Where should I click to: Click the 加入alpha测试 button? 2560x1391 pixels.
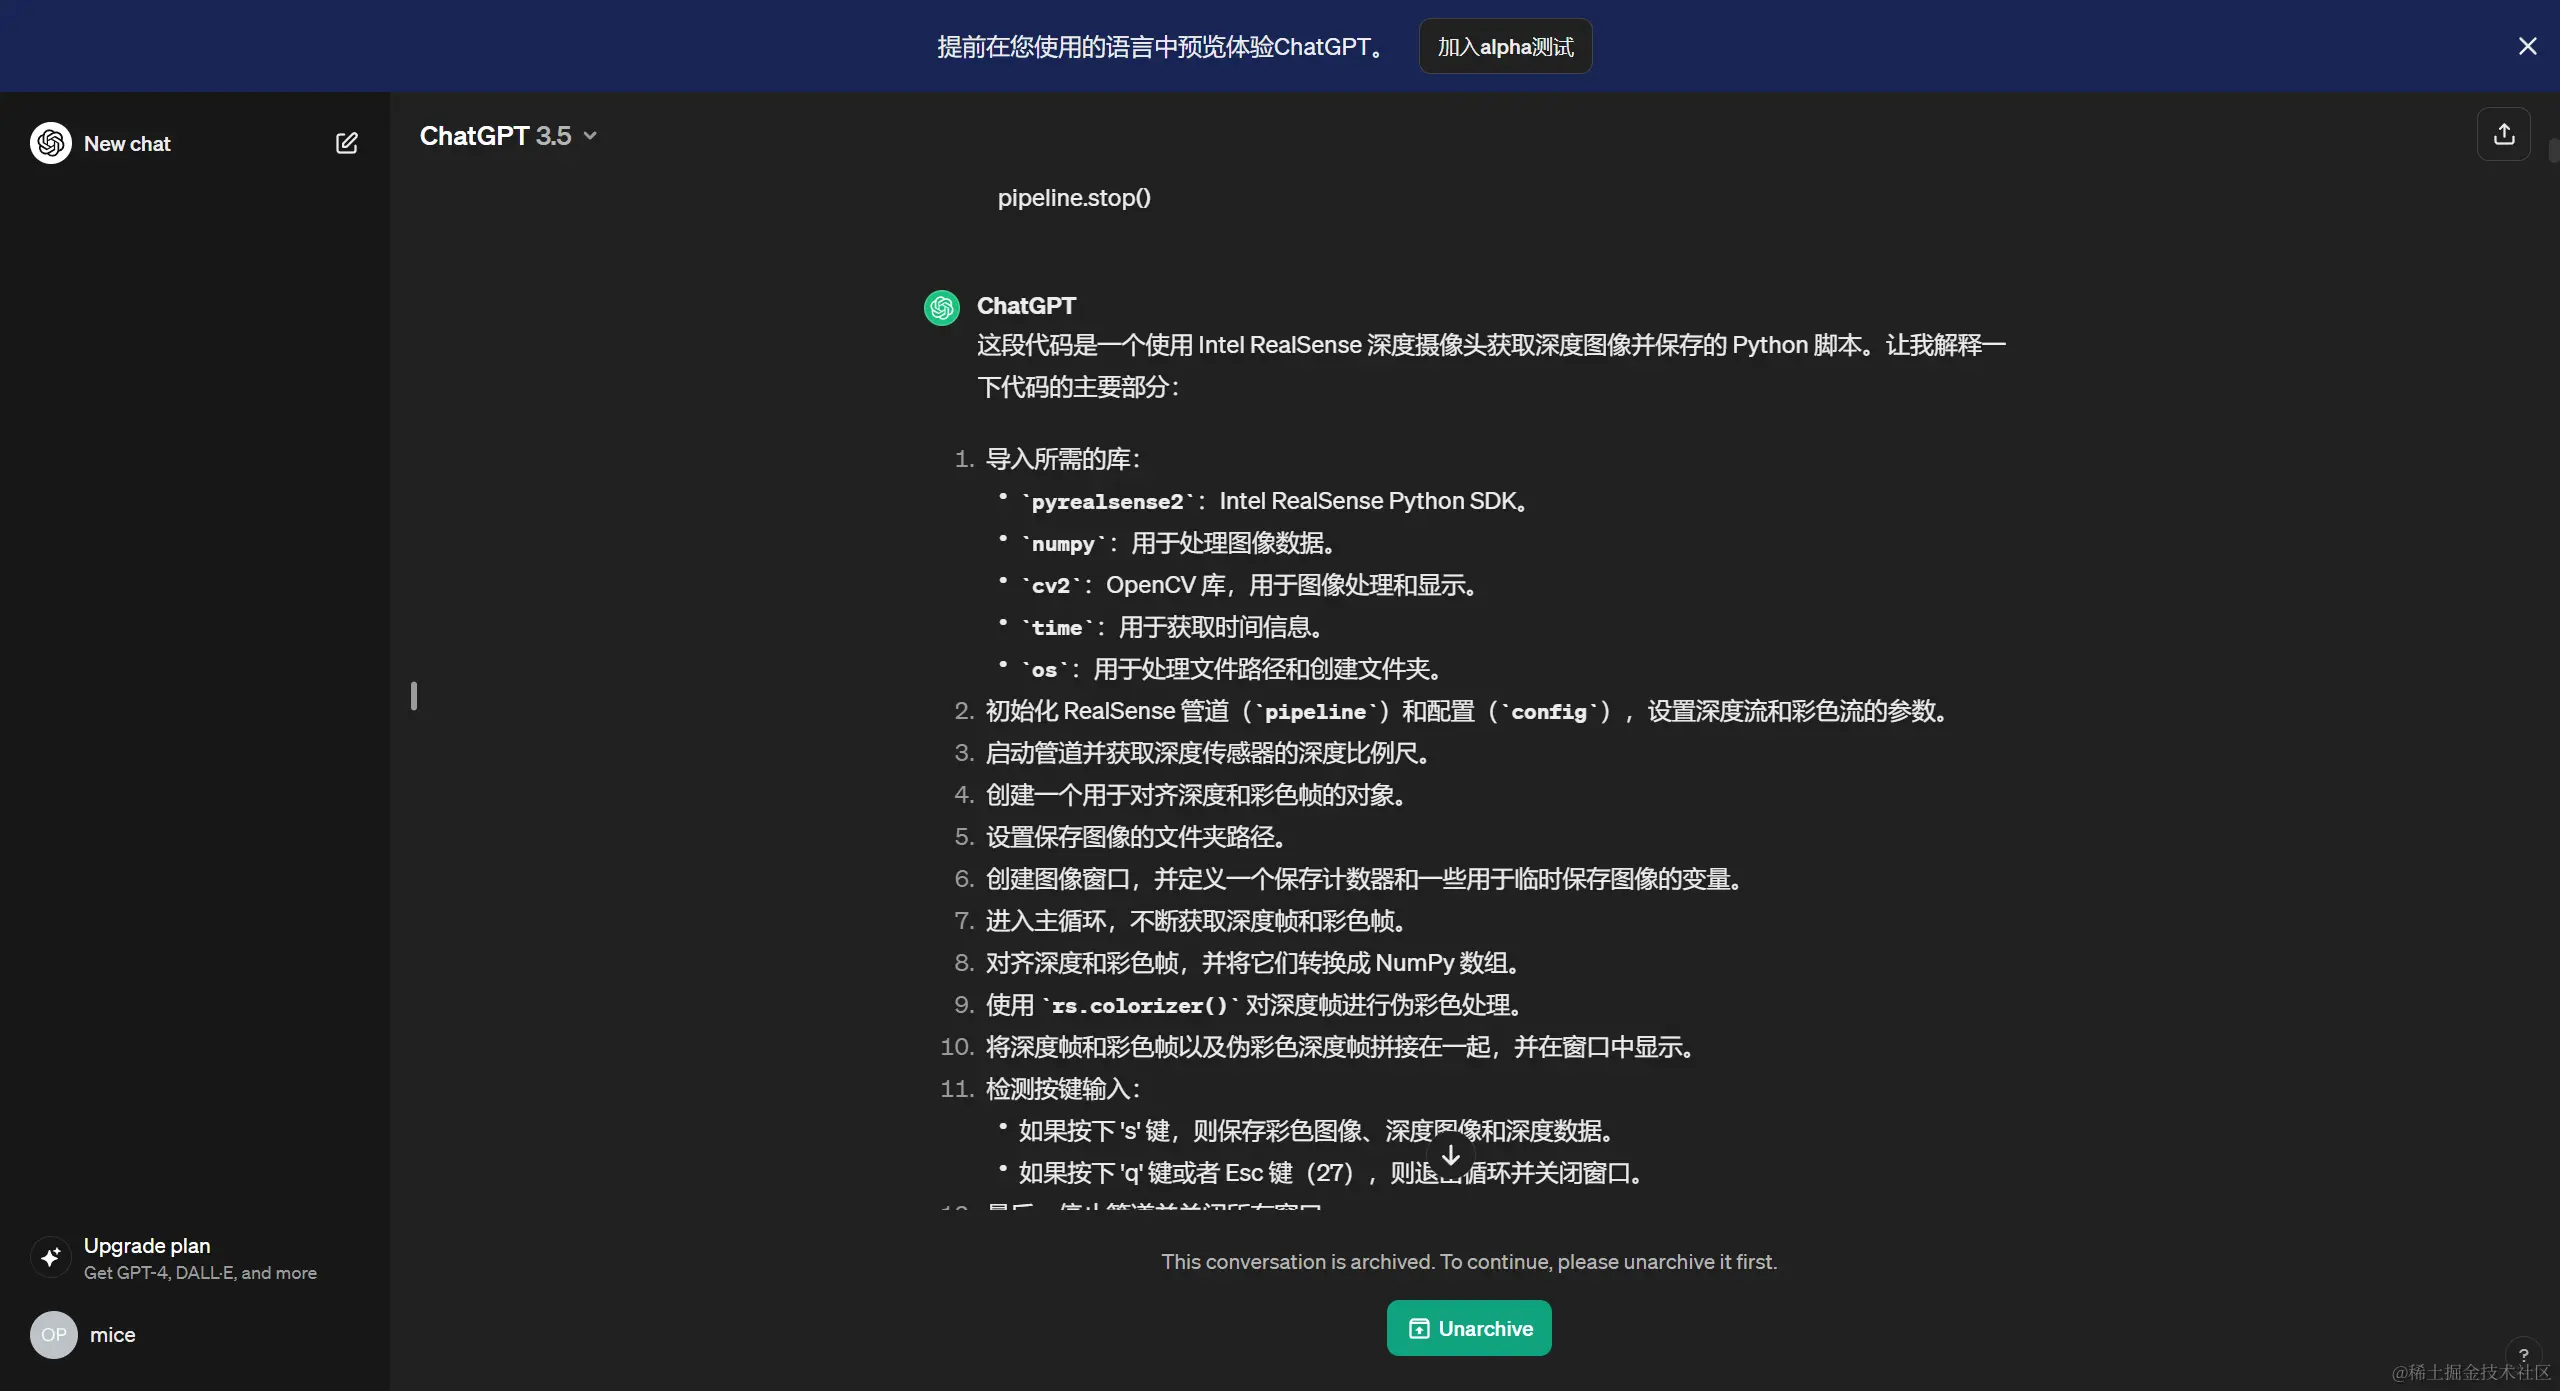(x=1505, y=46)
